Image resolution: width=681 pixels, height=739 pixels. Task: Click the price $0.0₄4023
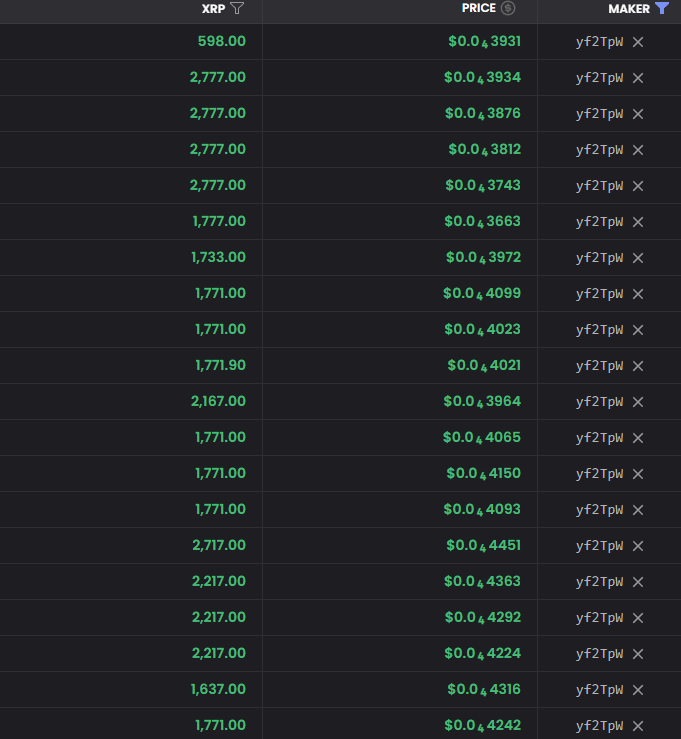483,329
